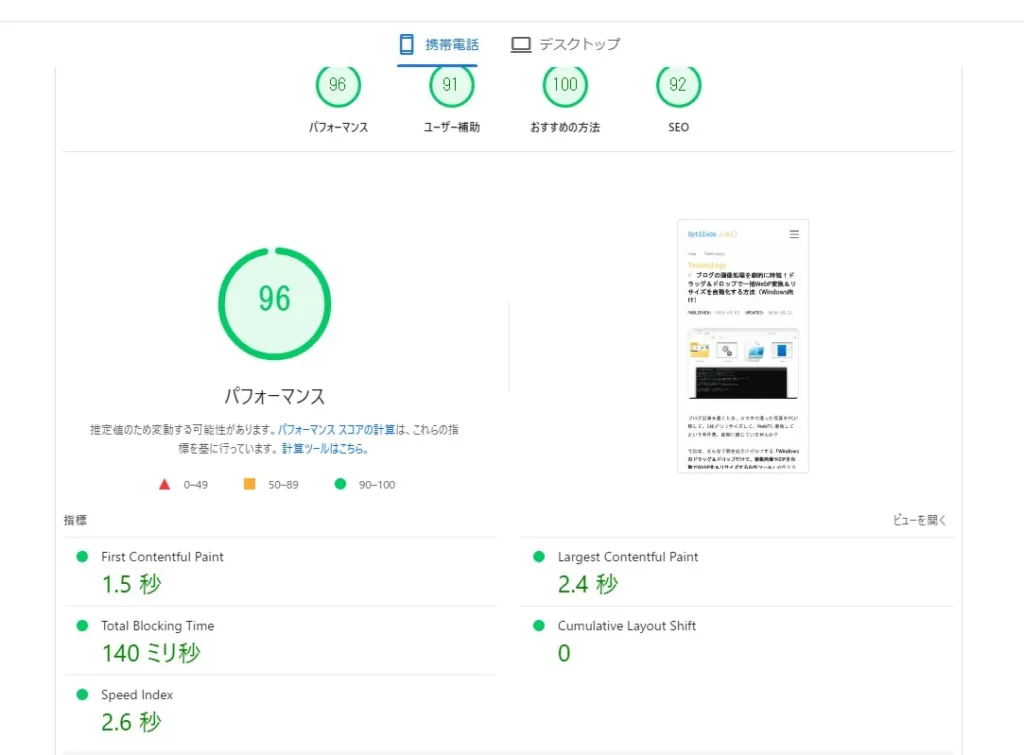This screenshot has width=1024, height=755.
Task: Select the パフォーマンス score circle showing 96
Action: tap(338, 85)
